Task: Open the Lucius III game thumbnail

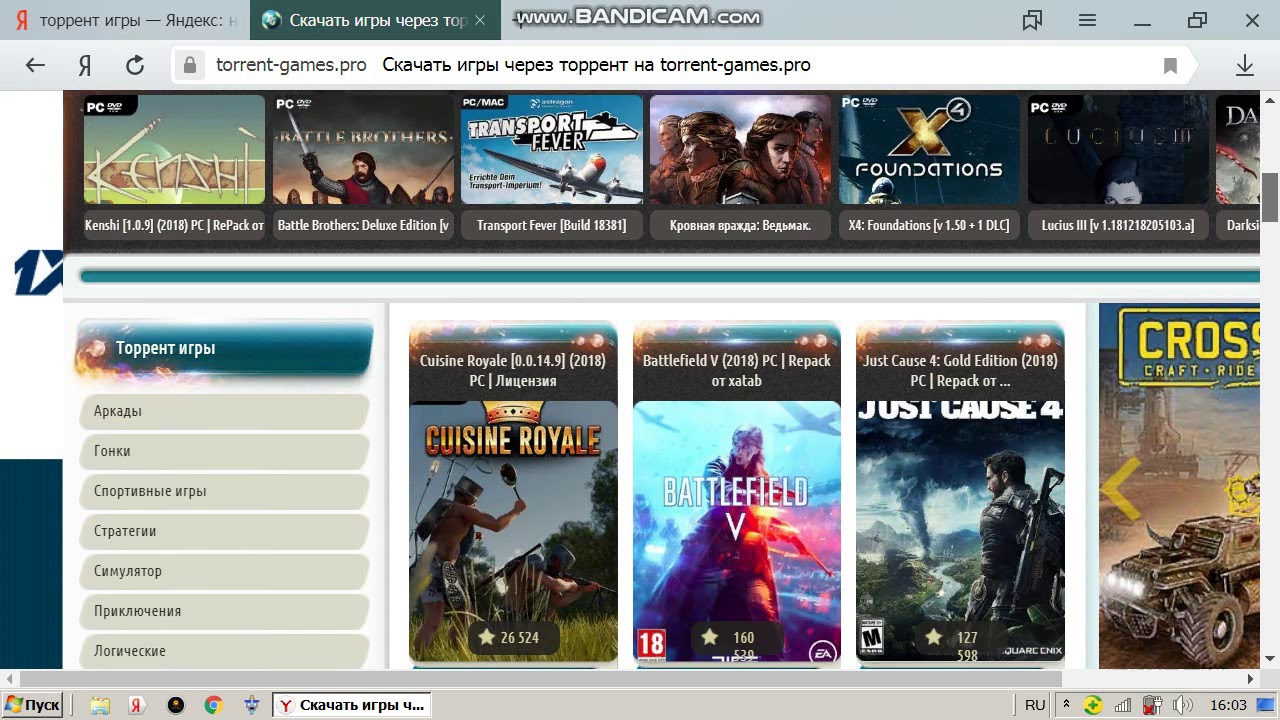Action: [x=1118, y=150]
